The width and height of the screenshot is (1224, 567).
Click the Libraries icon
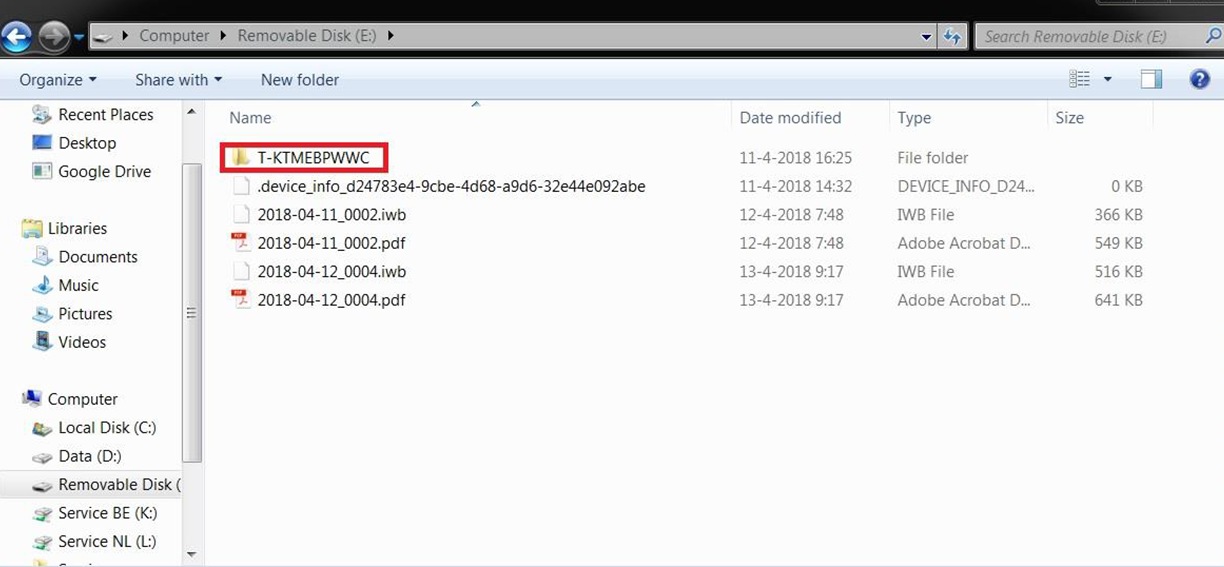32,228
